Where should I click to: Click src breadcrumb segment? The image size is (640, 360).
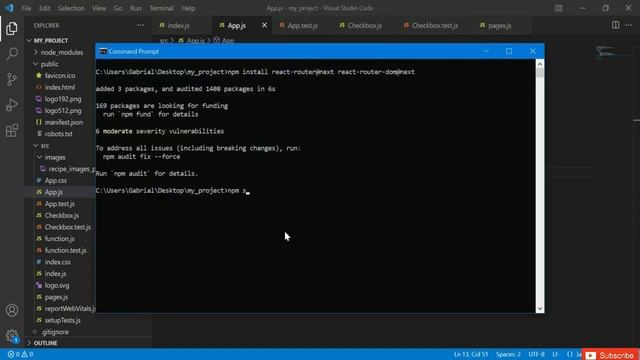[x=164, y=40]
